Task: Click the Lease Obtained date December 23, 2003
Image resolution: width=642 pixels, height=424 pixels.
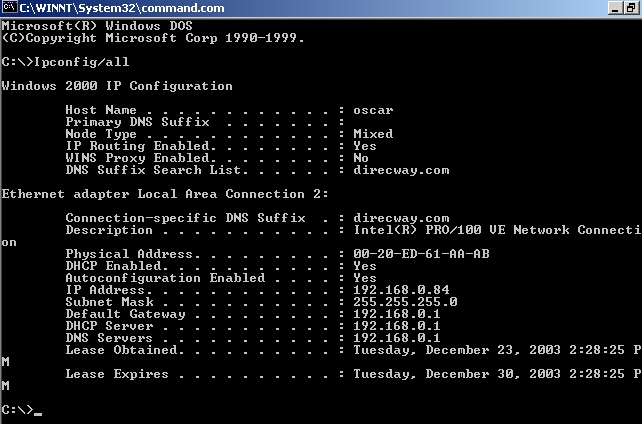Action: click(493, 350)
